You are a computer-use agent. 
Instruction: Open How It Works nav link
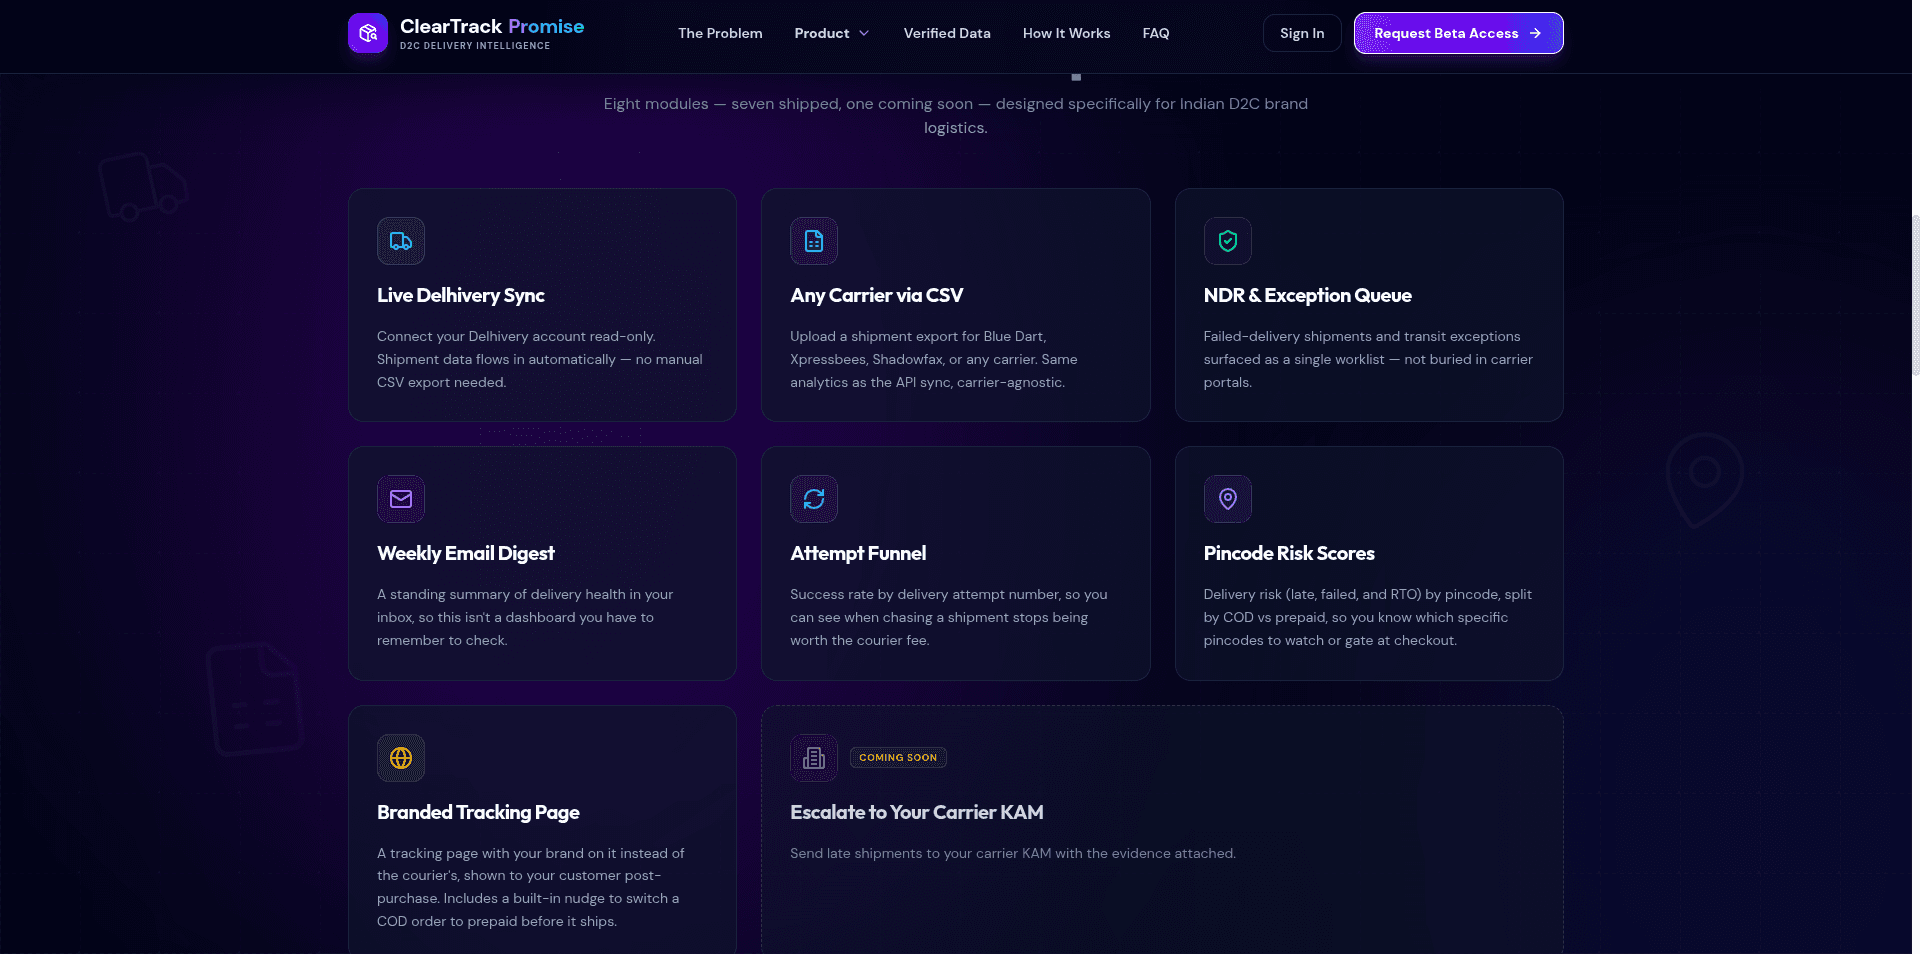(x=1066, y=33)
